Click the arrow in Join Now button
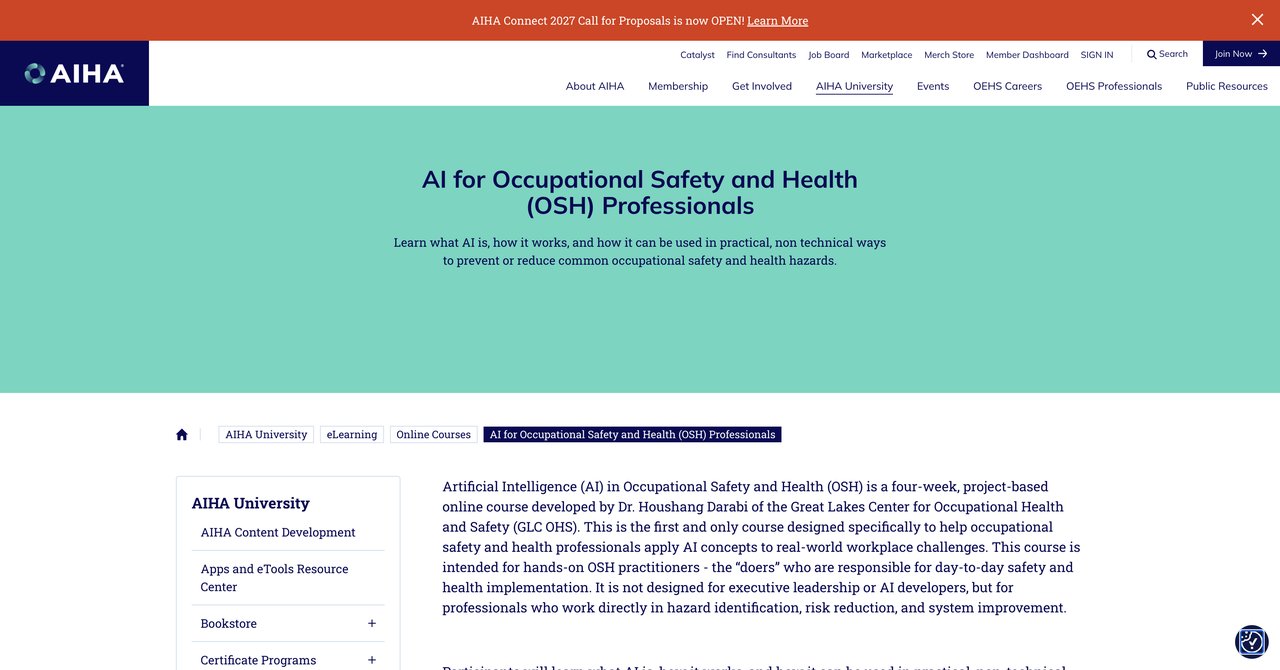The height and width of the screenshot is (670, 1280). [x=1263, y=54]
